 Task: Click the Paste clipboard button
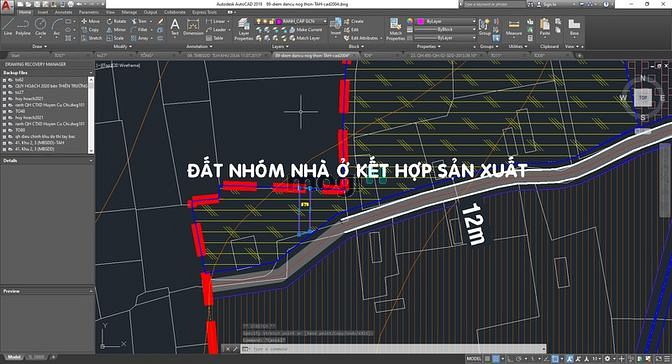[545, 27]
